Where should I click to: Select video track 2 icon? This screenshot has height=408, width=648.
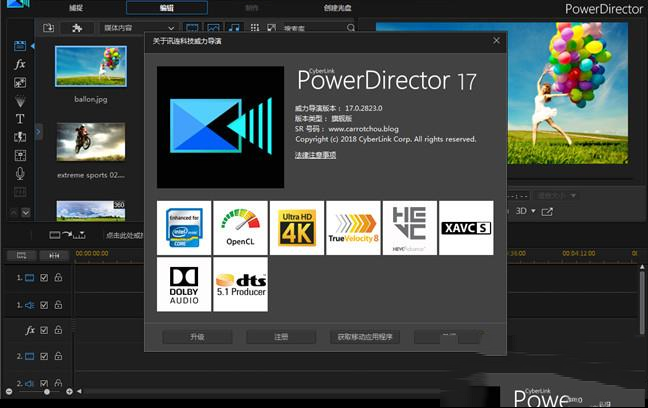[x=29, y=356]
